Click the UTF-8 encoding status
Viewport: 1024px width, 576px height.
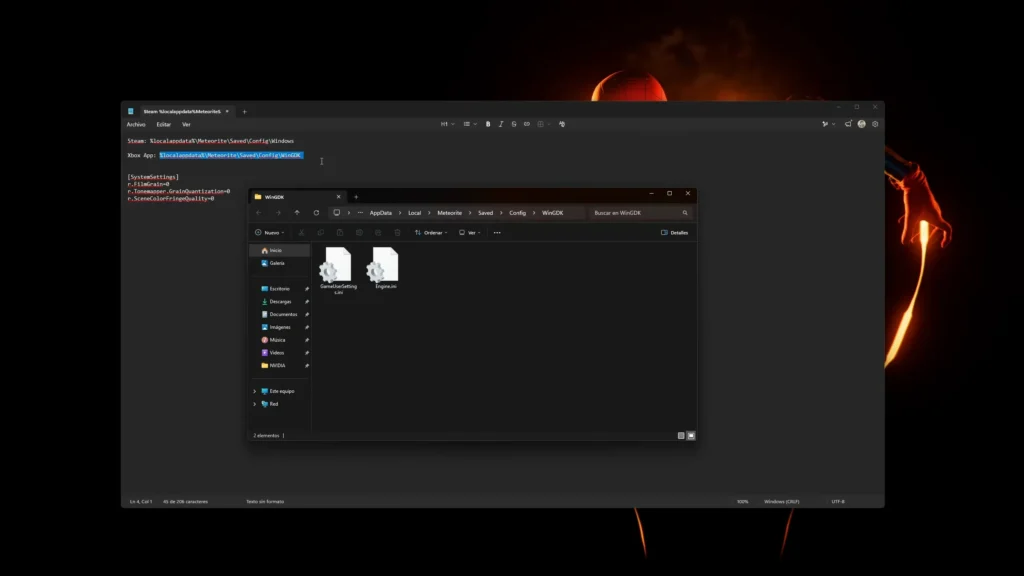[838, 502]
